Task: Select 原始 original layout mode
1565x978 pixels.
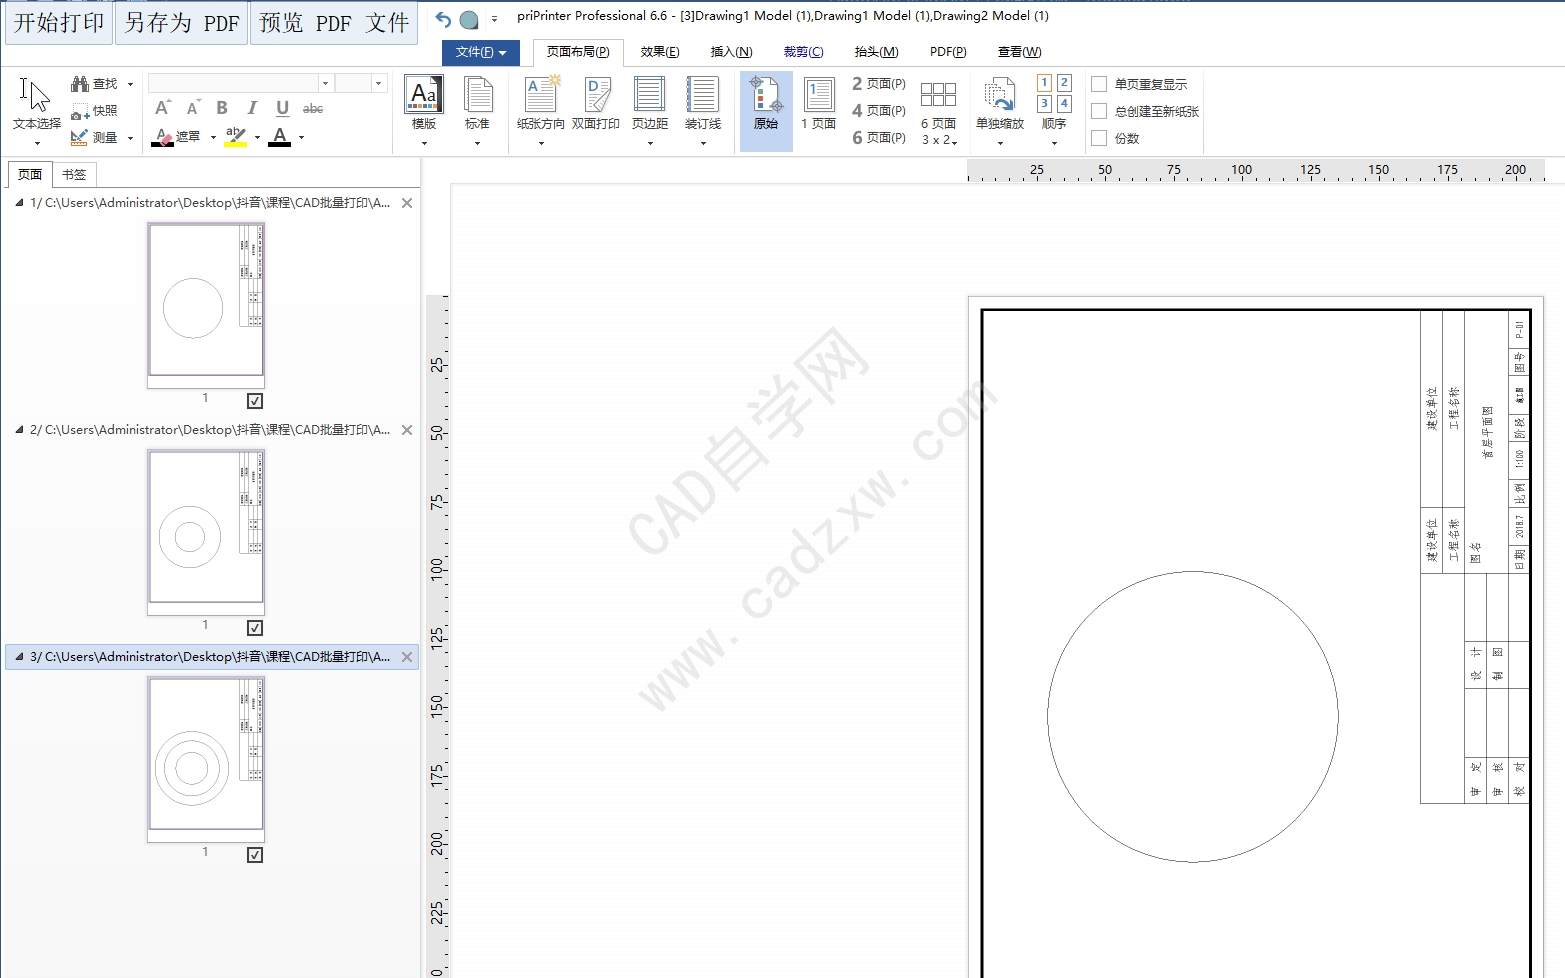Action: 766,111
